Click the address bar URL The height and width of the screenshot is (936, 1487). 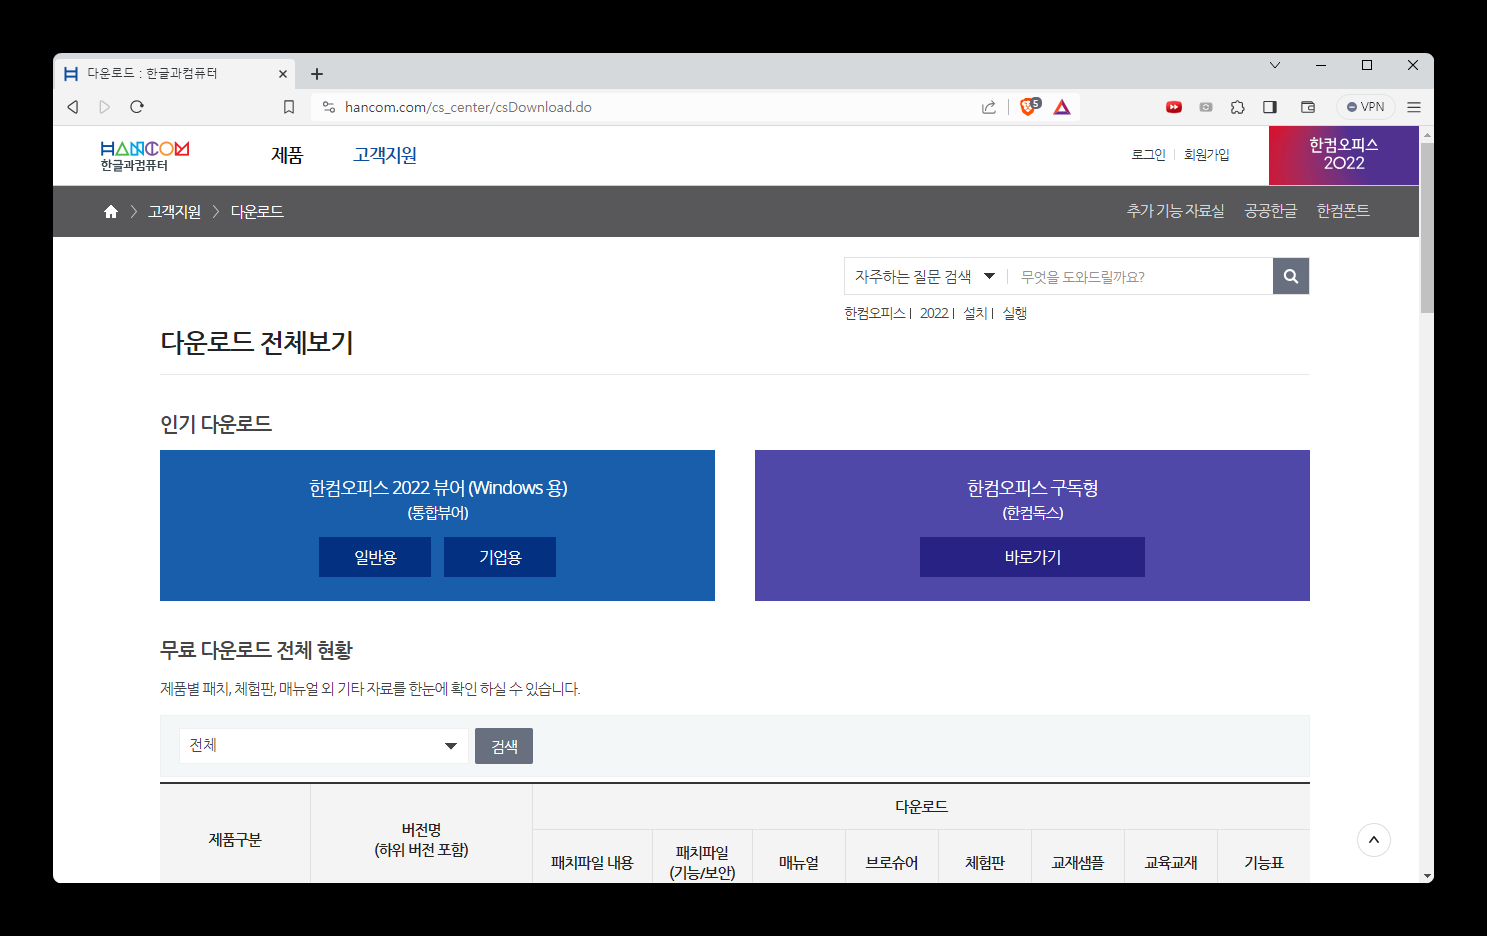[468, 107]
